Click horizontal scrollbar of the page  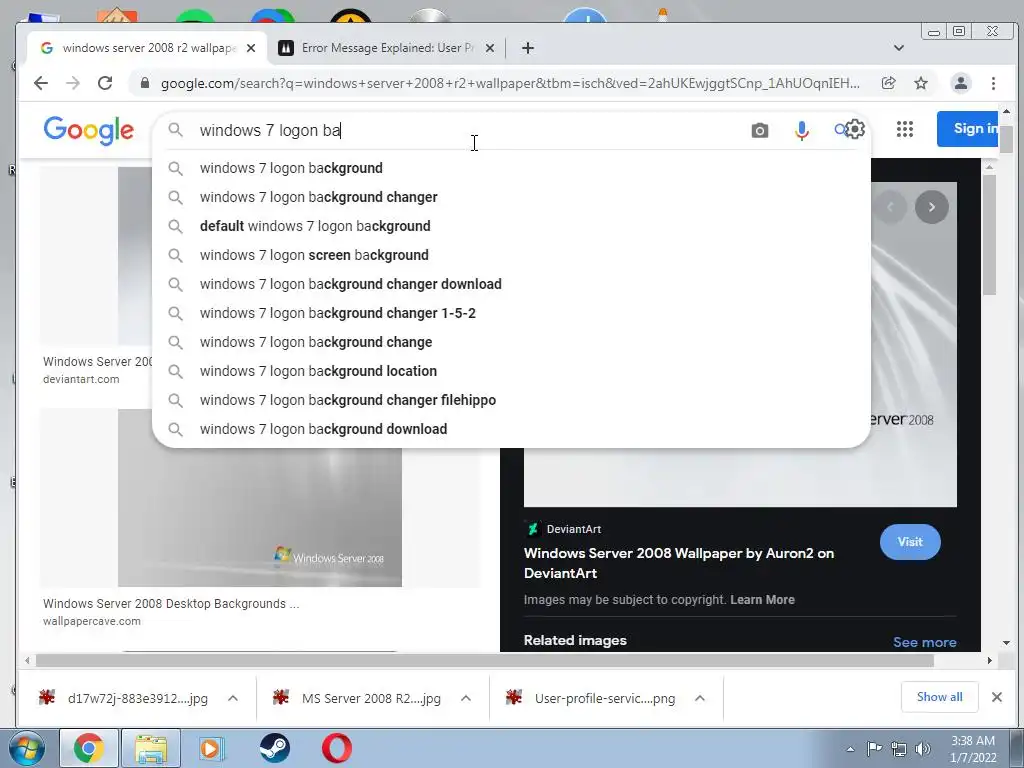[485, 660]
